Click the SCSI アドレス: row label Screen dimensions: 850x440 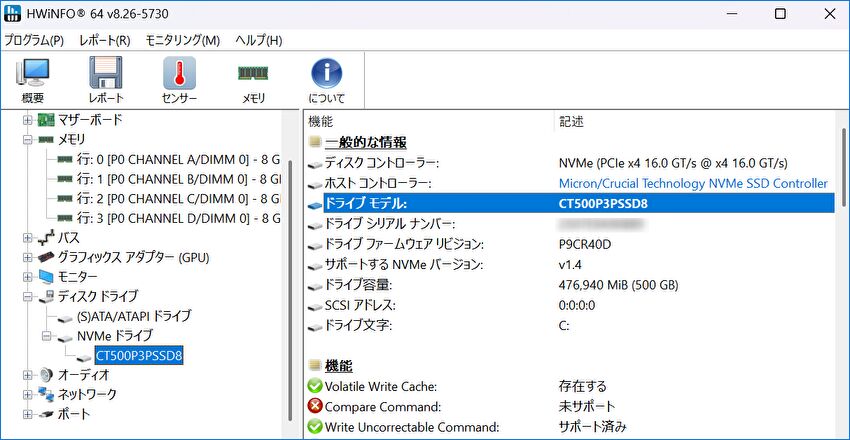(359, 306)
